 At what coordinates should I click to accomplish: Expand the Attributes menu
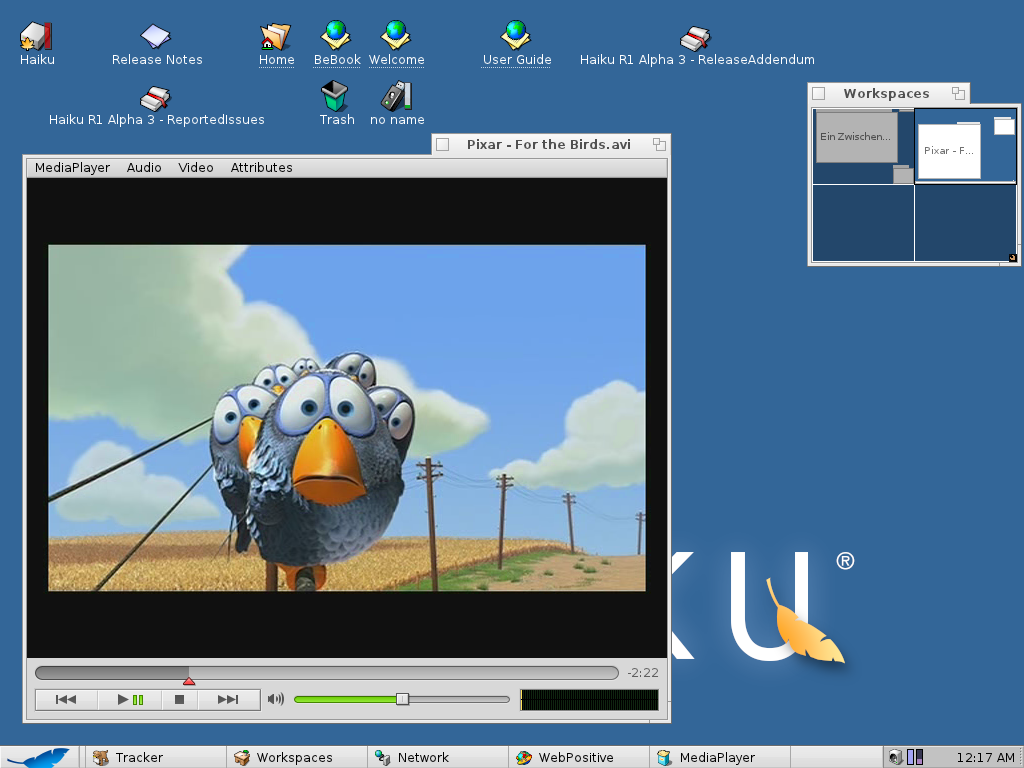(261, 168)
